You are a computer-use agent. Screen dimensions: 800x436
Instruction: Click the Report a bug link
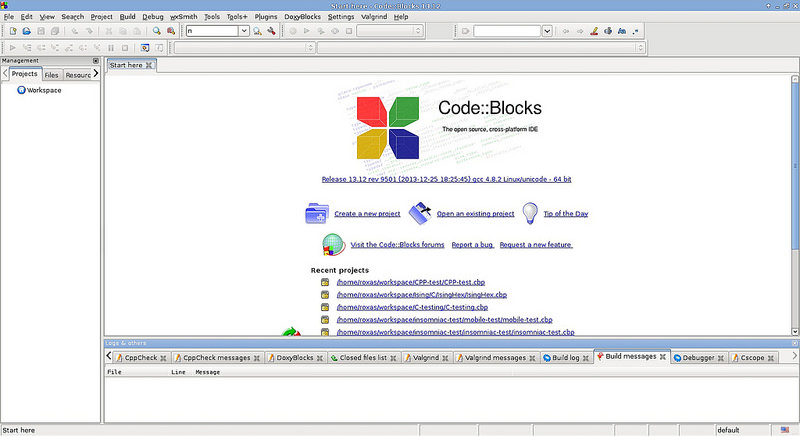point(471,244)
